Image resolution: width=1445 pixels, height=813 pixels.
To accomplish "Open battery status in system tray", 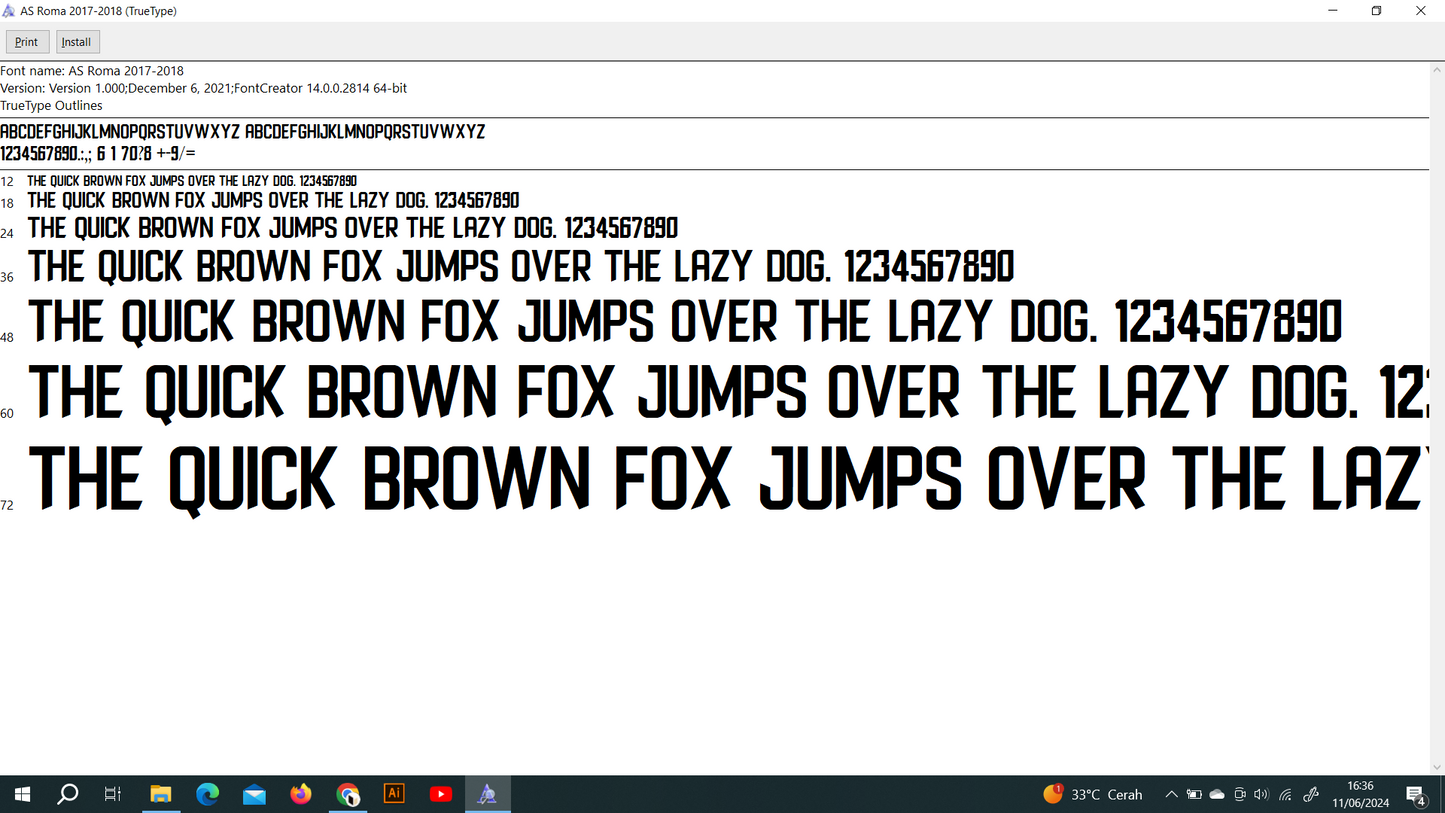I will [x=1194, y=794].
